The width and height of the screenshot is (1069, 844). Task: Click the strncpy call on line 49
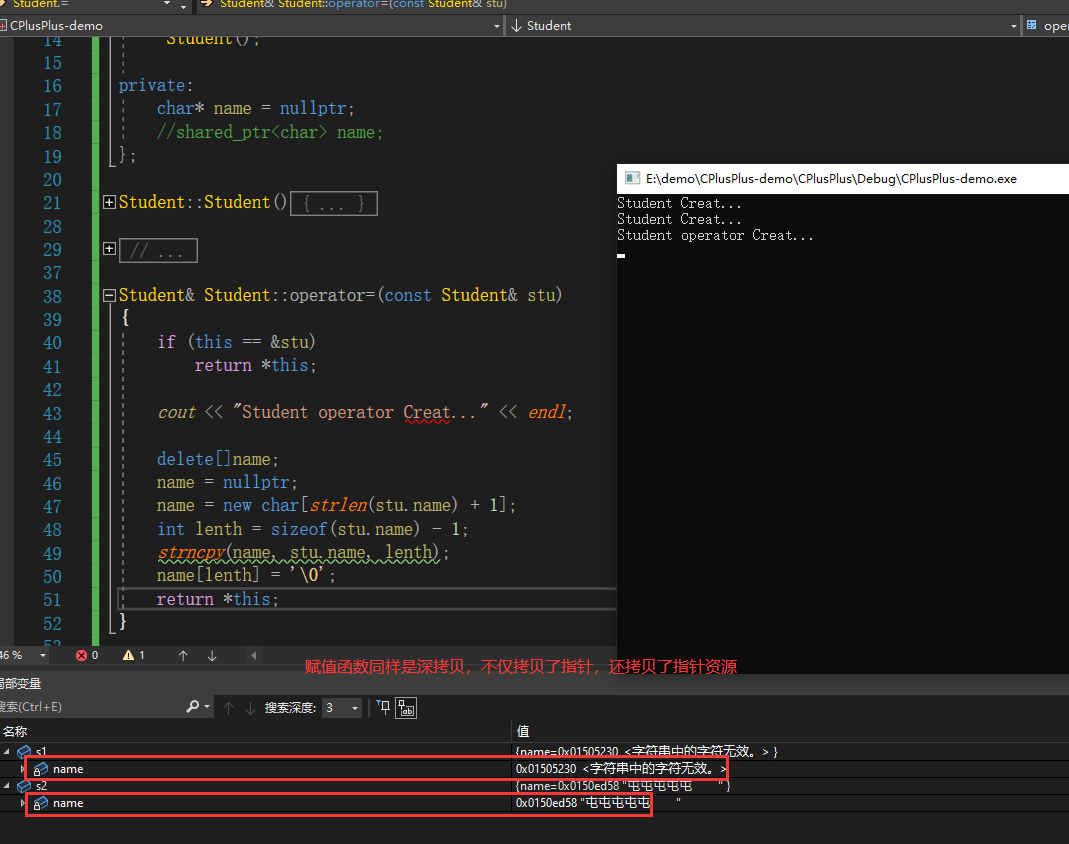[x=303, y=552]
